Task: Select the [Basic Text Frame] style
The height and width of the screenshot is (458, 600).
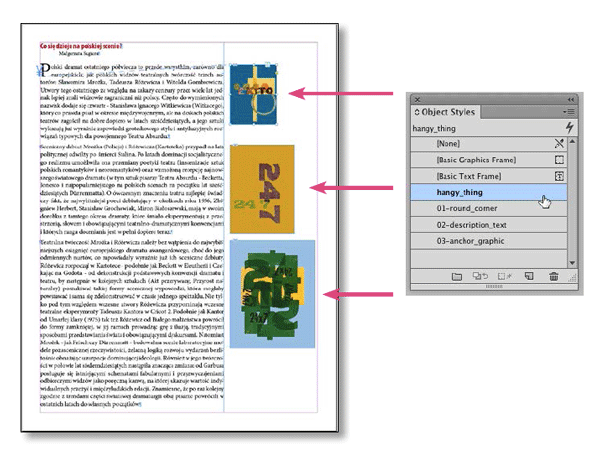Action: 489,176
